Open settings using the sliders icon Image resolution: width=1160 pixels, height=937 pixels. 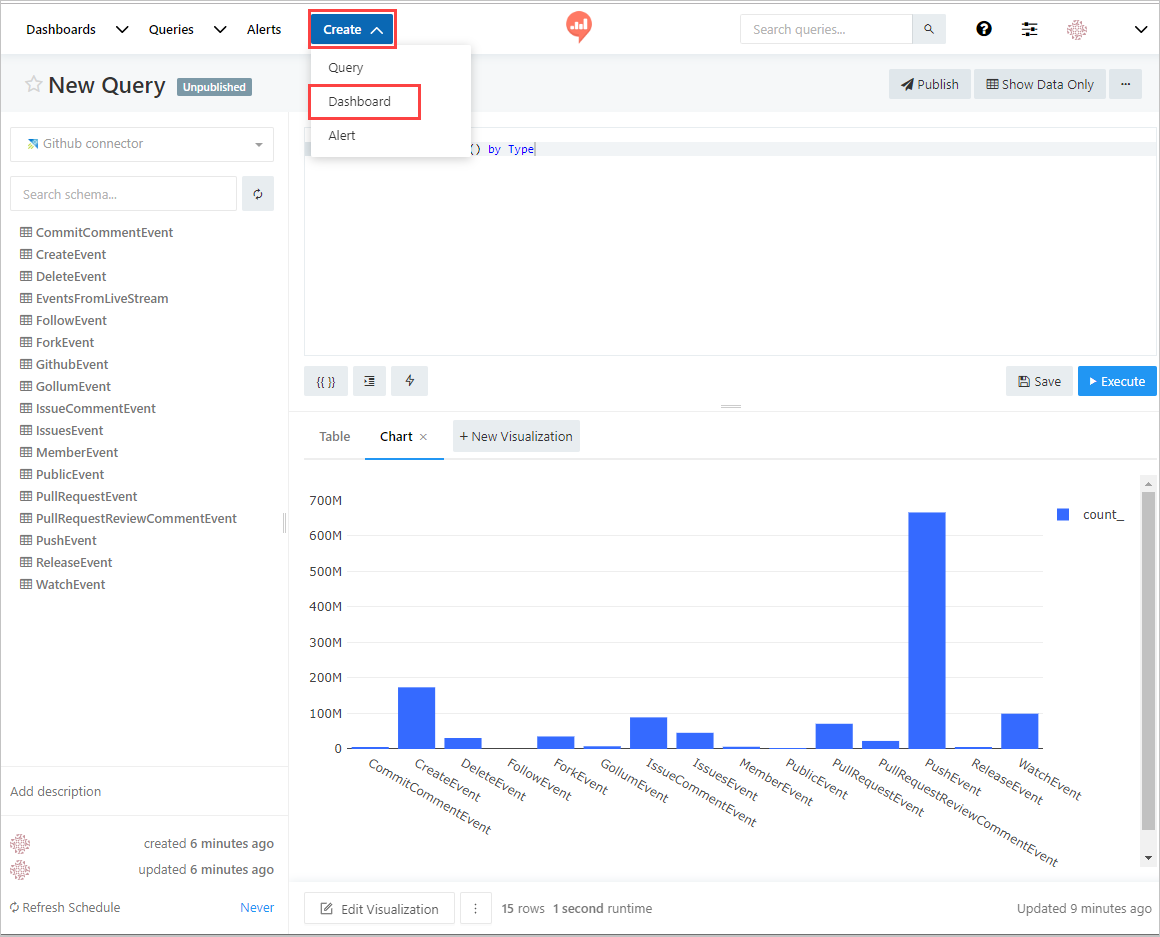(1029, 29)
